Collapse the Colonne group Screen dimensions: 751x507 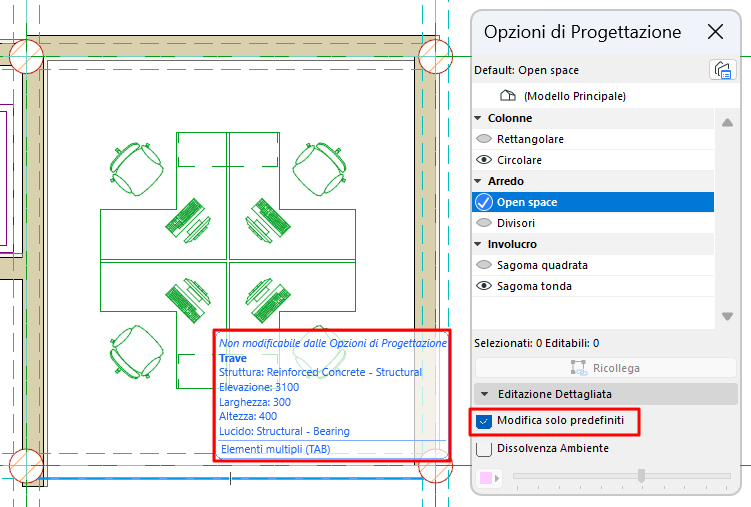(478, 118)
